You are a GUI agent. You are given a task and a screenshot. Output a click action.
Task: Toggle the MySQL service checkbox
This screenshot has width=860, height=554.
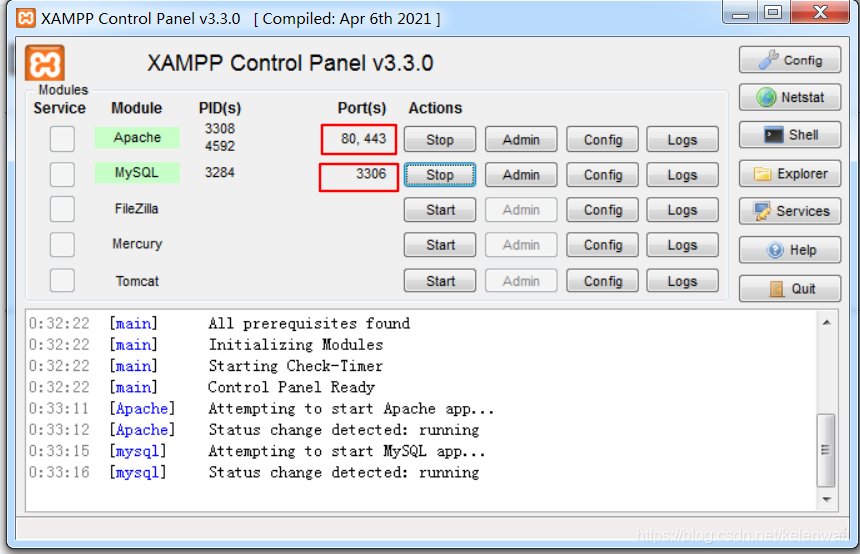pos(62,174)
